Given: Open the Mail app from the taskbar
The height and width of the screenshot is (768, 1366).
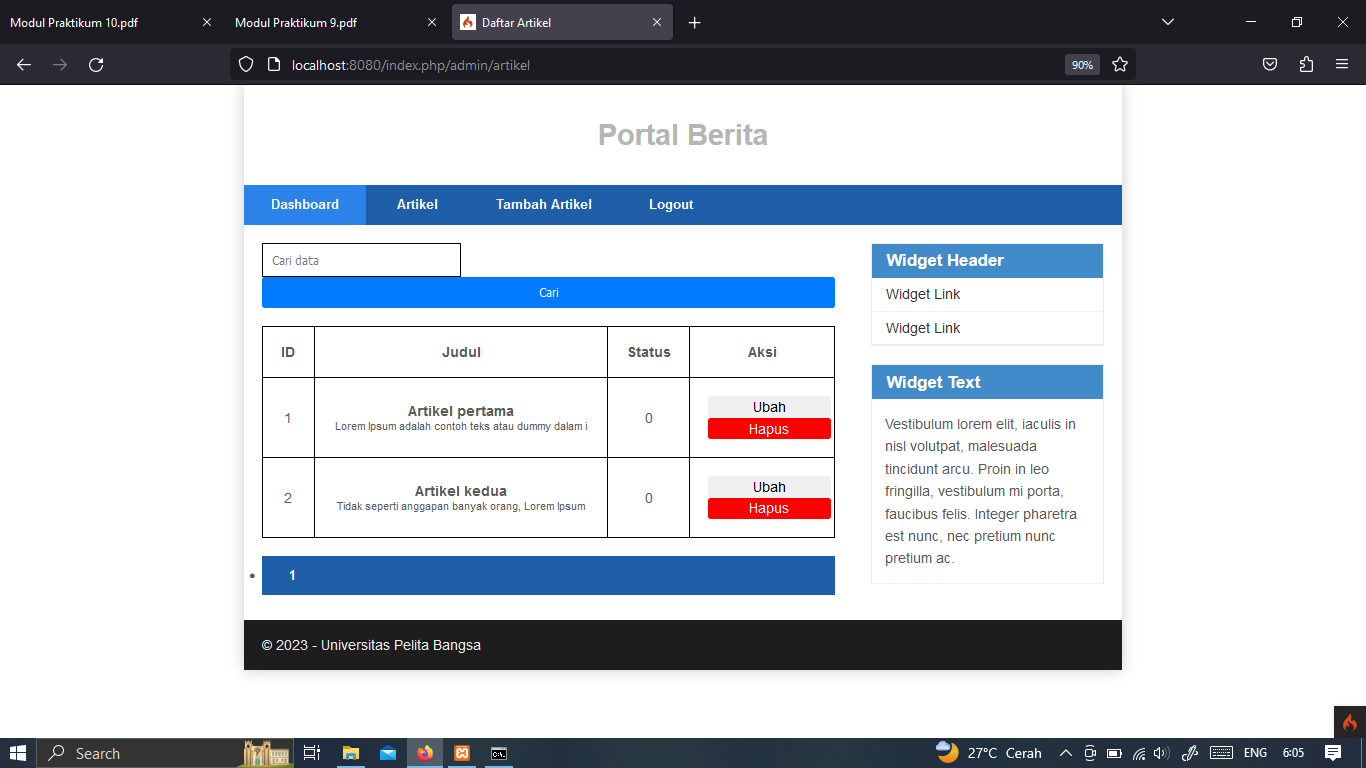Looking at the screenshot, I should [387, 753].
